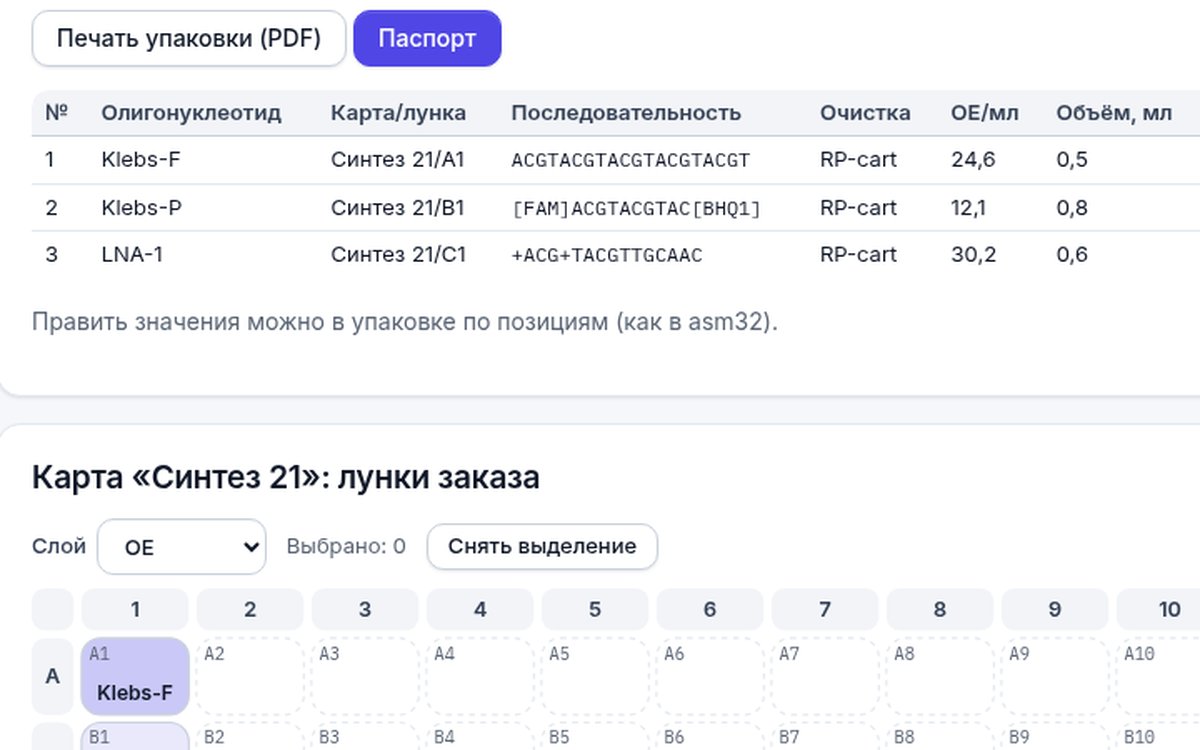Select empty well A2

tap(250, 676)
